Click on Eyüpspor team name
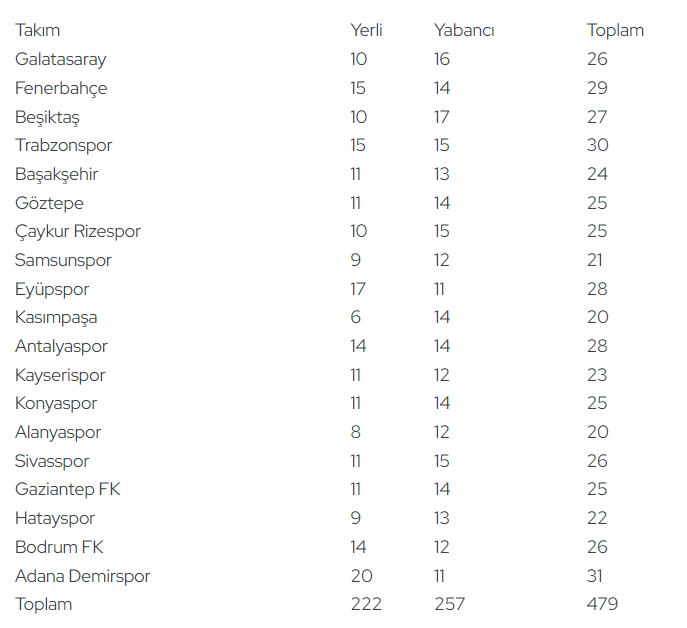The image size is (687, 628). coord(52,289)
